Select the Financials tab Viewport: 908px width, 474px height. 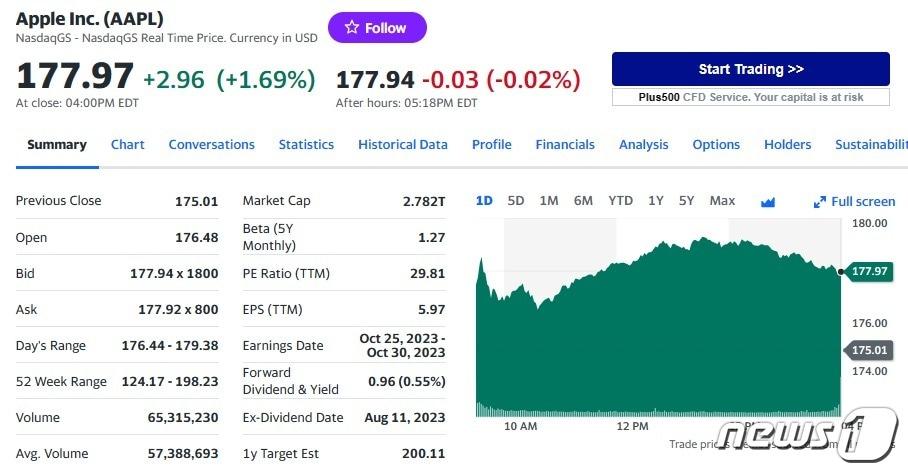565,144
